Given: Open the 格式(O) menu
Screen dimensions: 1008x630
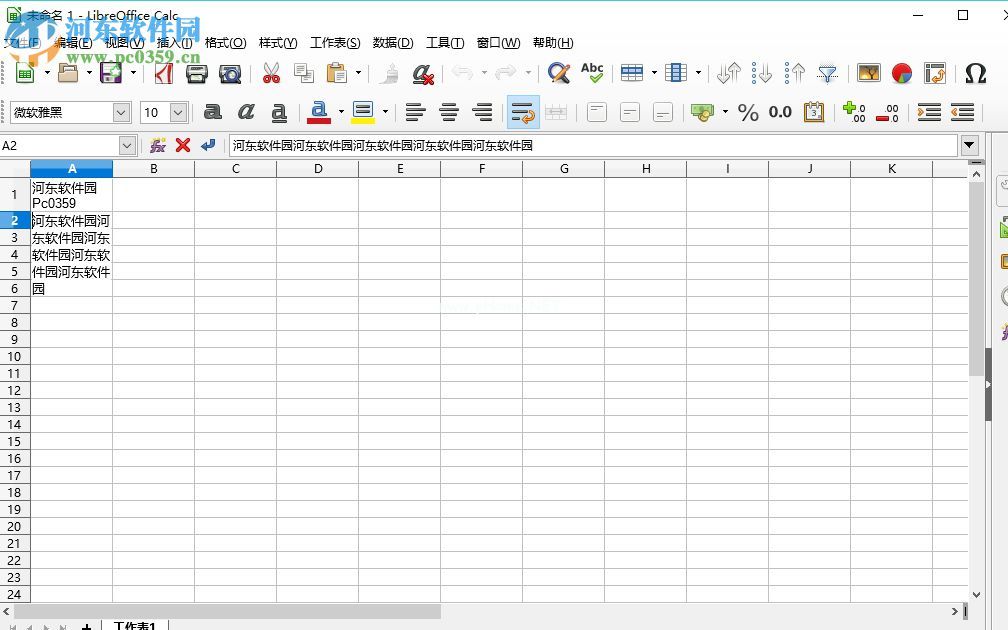Looking at the screenshot, I should point(225,43).
